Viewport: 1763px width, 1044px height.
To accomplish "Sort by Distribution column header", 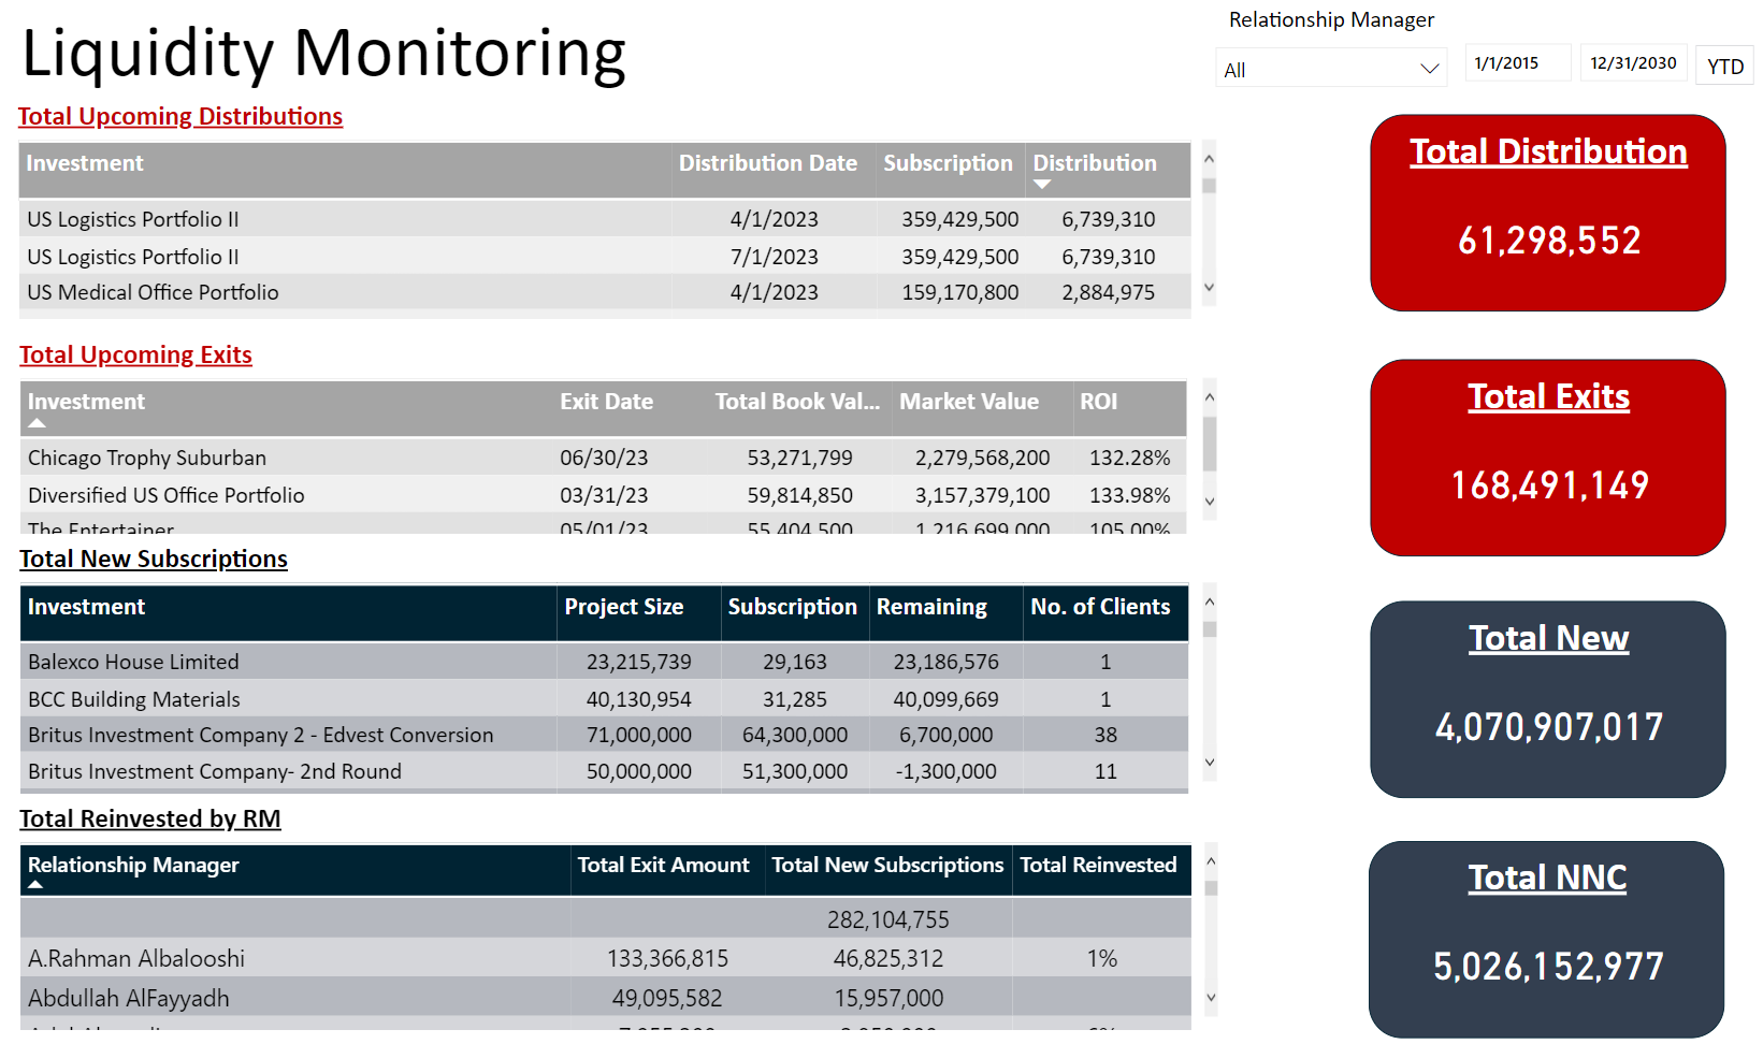I will click(x=1094, y=163).
